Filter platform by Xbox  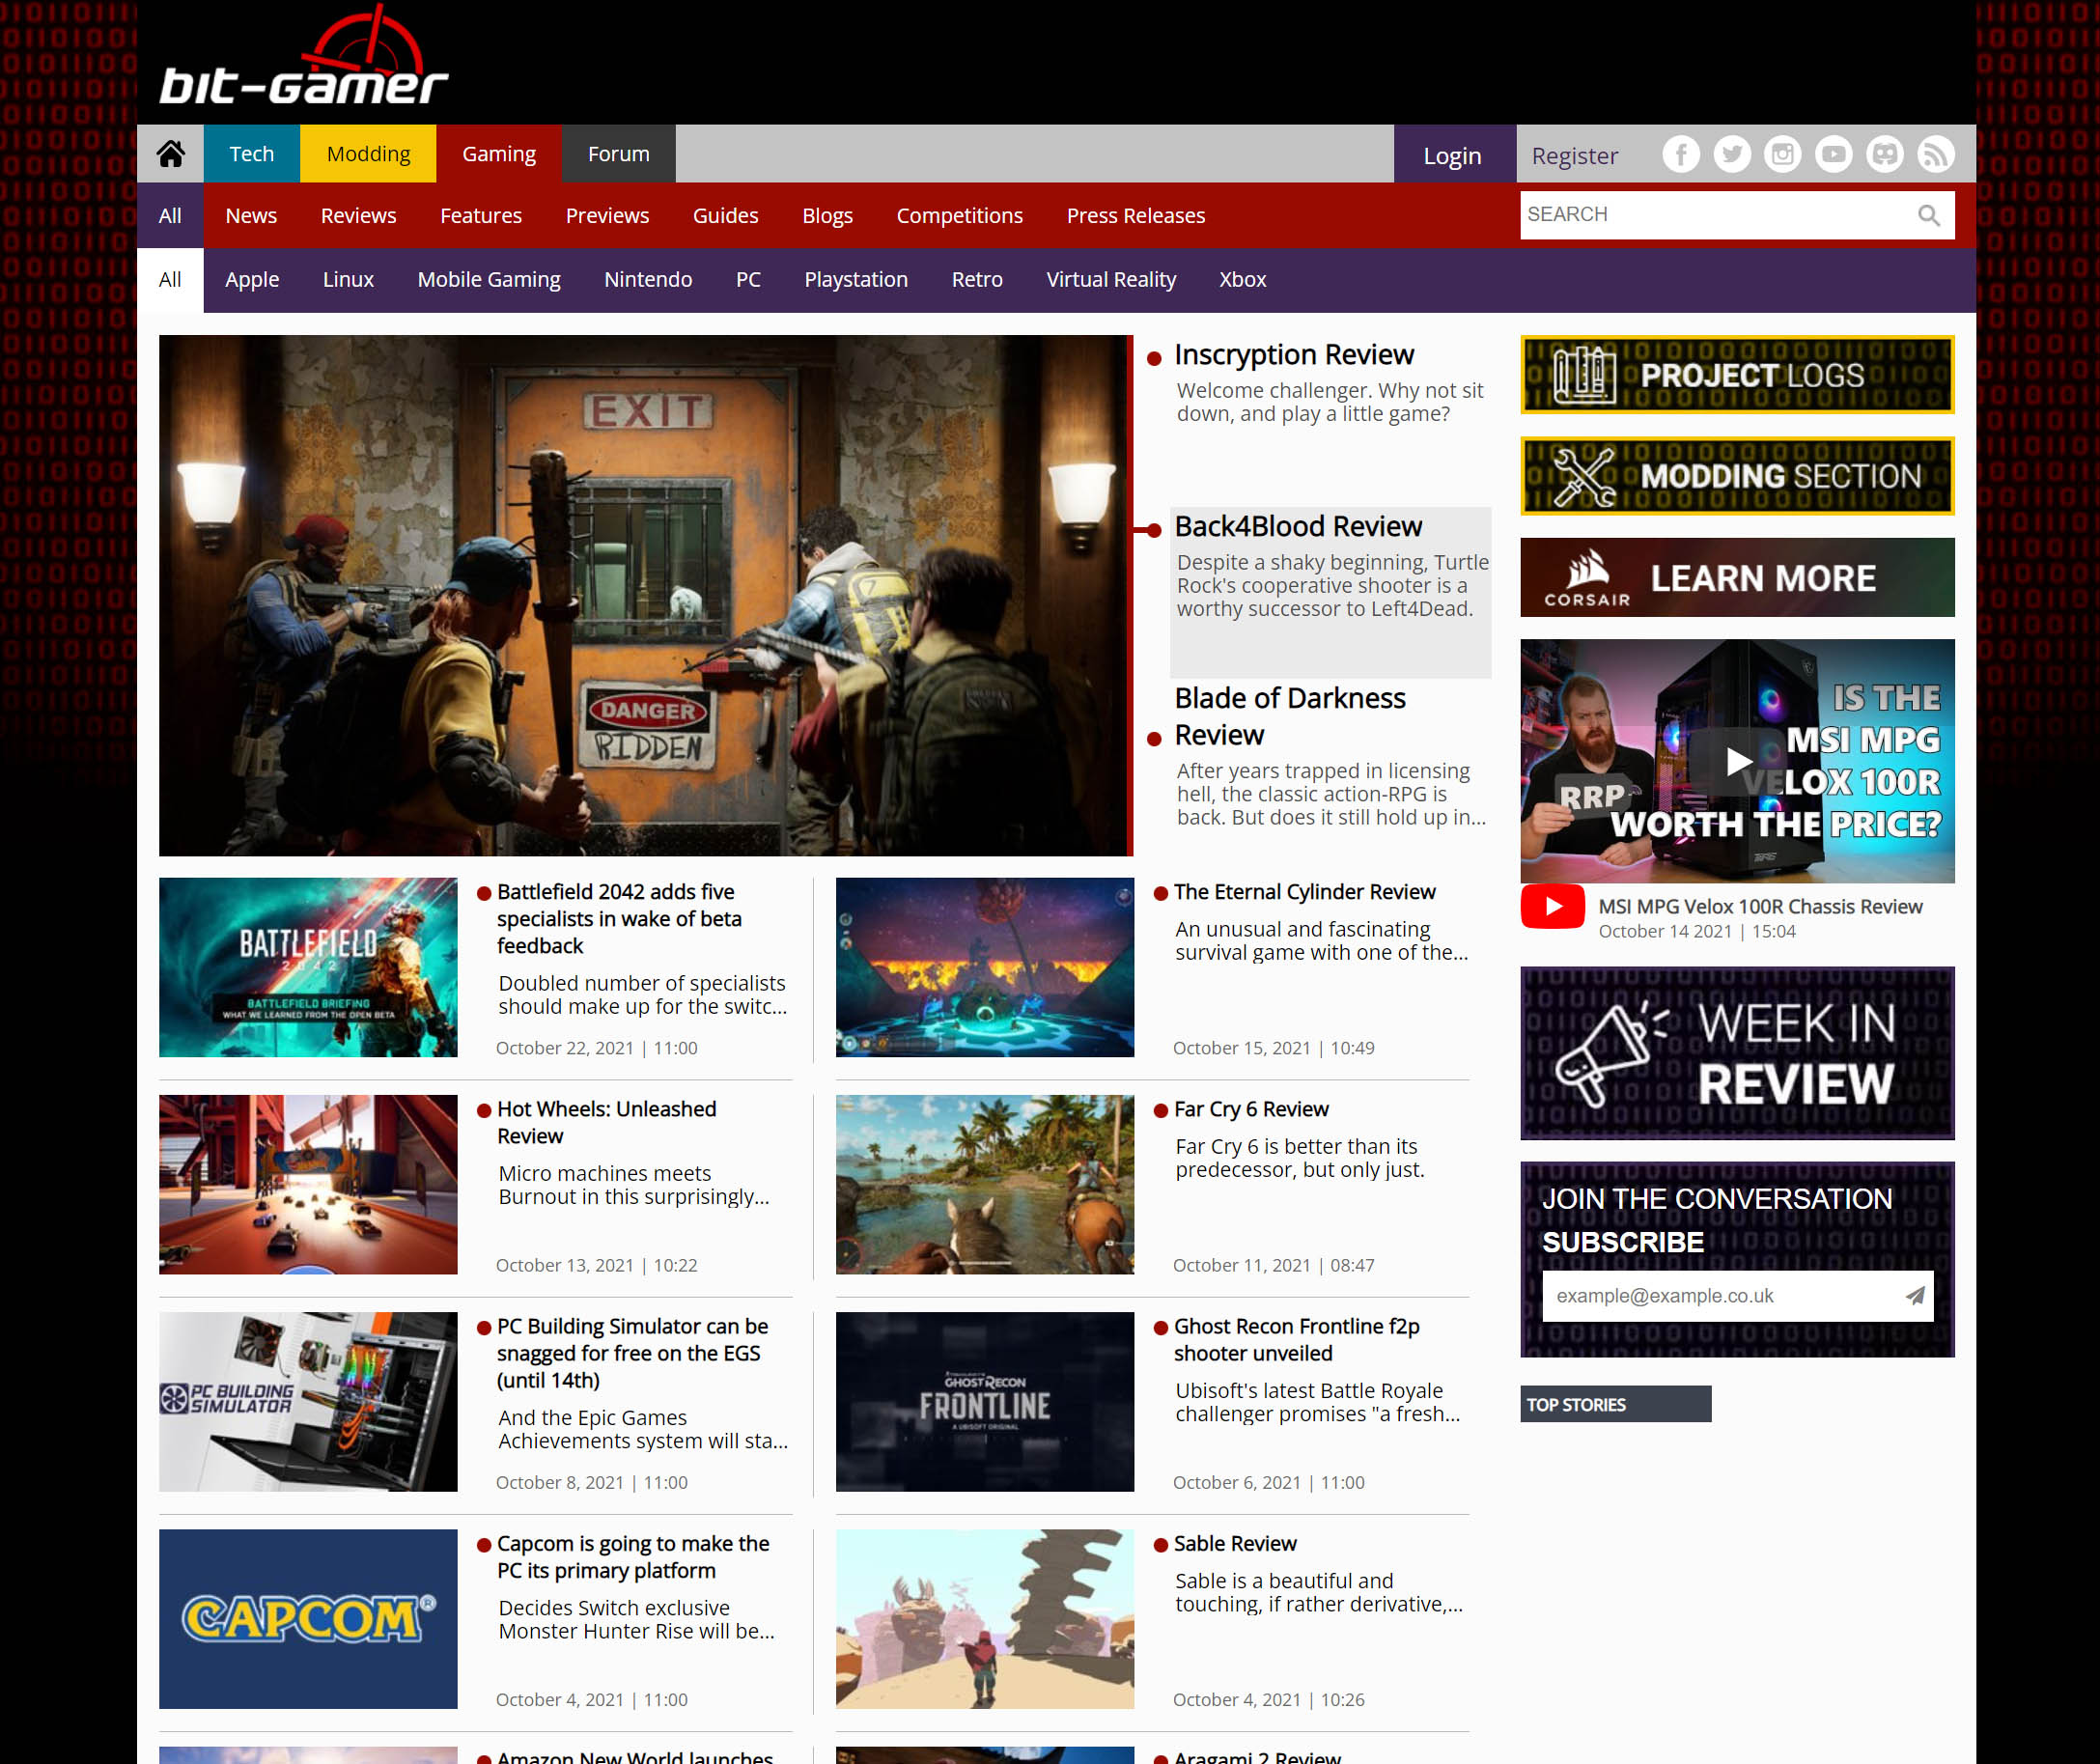(1242, 280)
